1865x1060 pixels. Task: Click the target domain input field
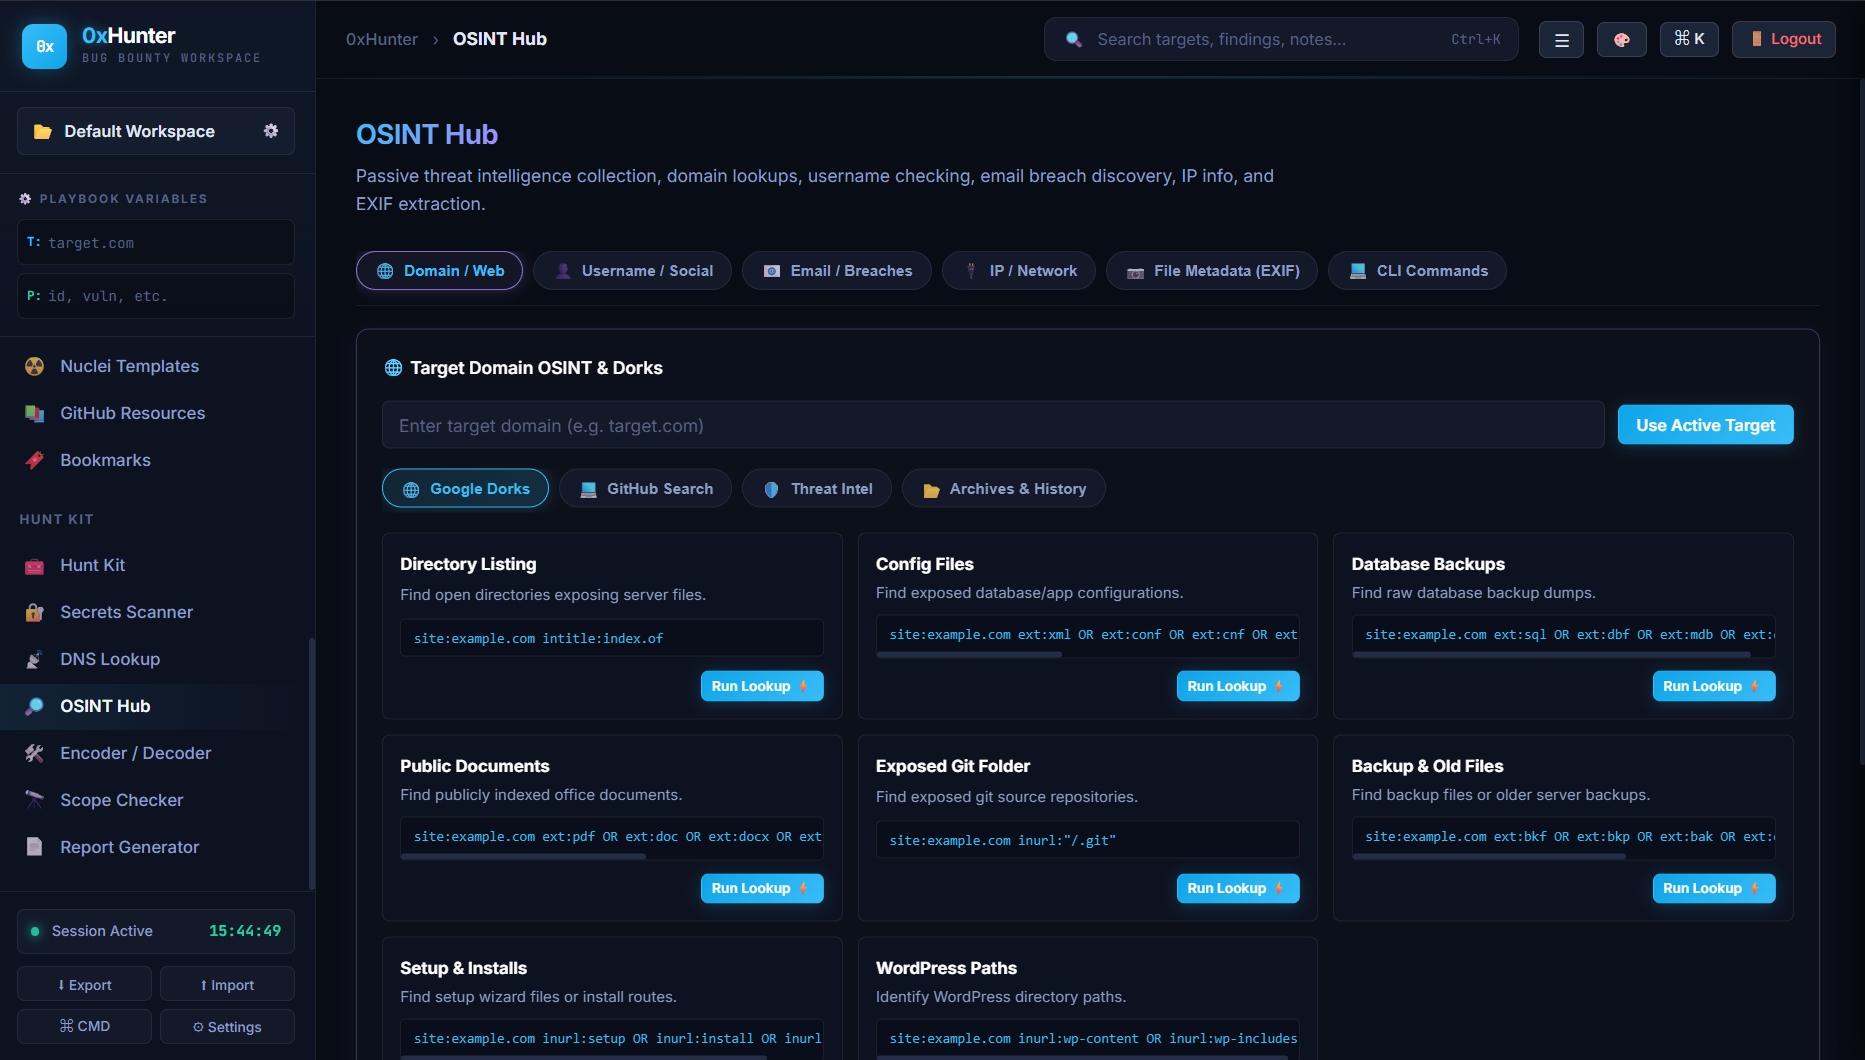pyautogui.click(x=993, y=426)
